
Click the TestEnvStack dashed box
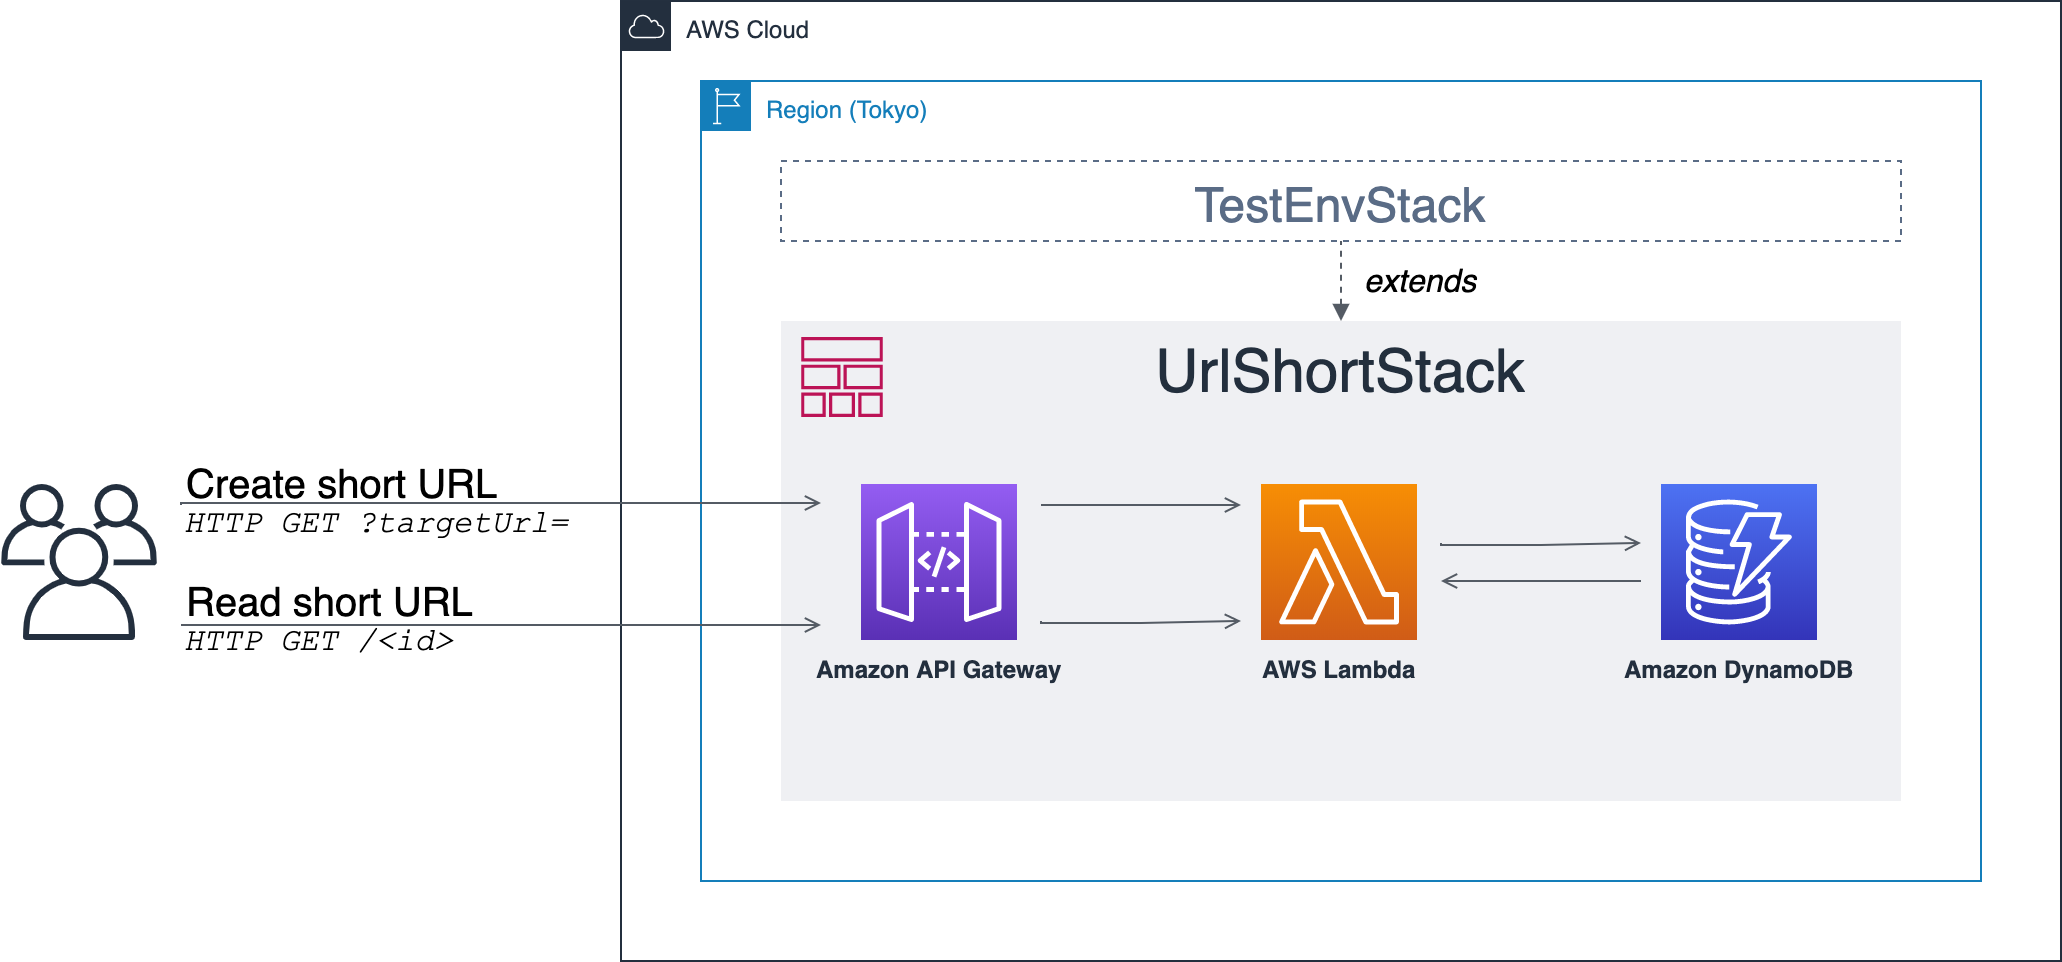[x=1340, y=201]
